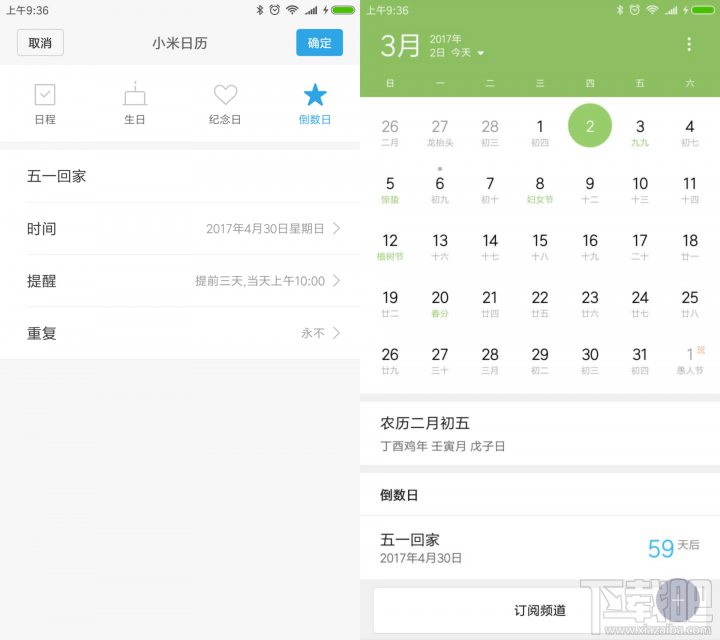Viewport: 720px width, 640px height.
Task: Select the 日程 schedule checkbox icon
Action: (x=45, y=95)
